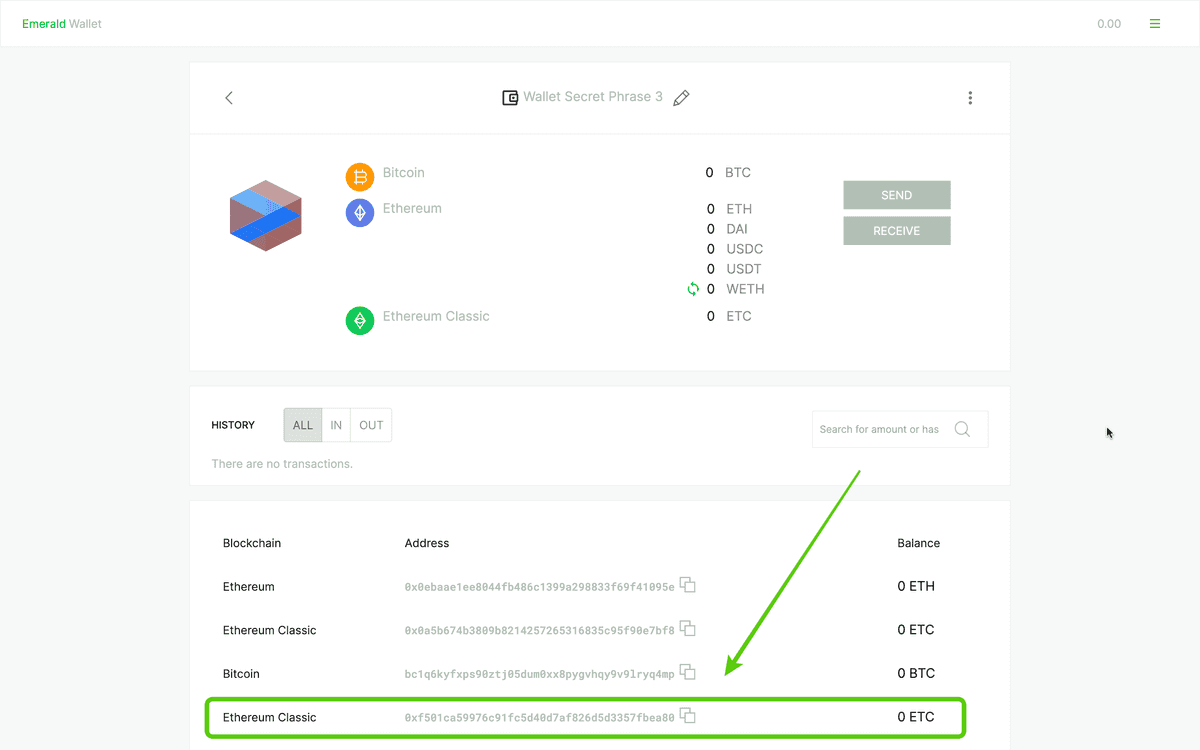Open the hamburger menu at top right

1155,22
